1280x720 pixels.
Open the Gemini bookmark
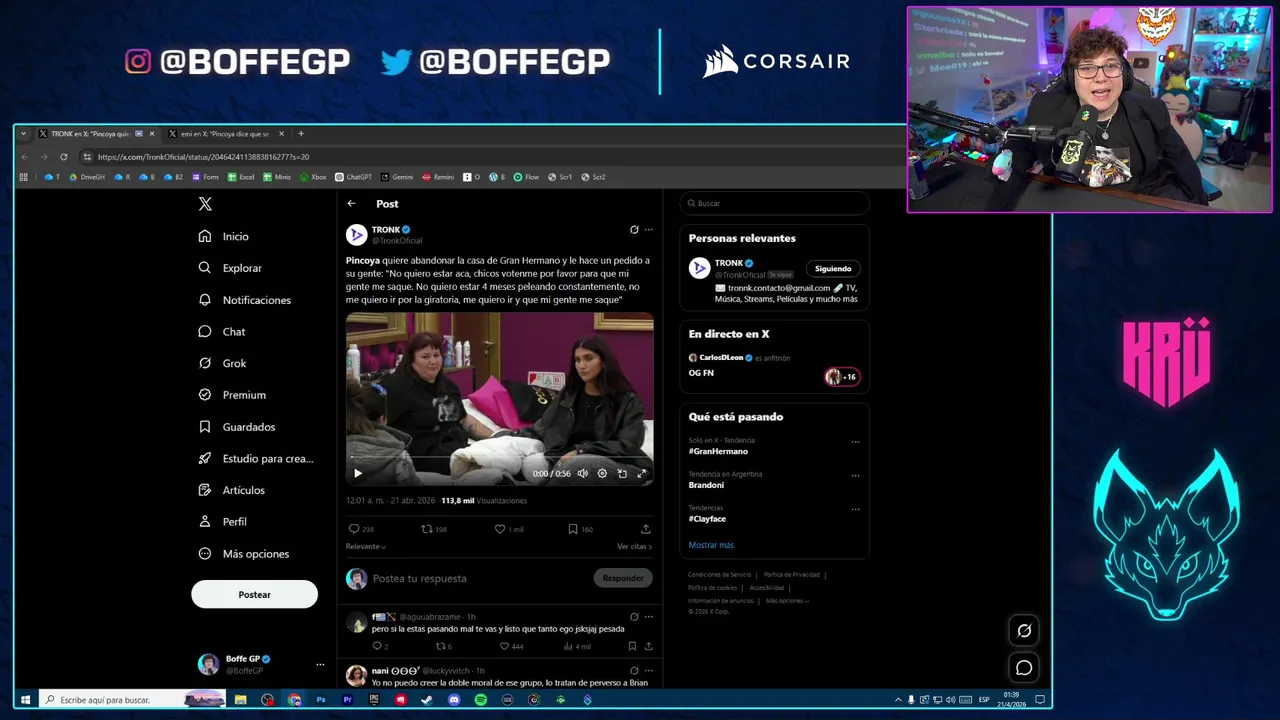[397, 177]
